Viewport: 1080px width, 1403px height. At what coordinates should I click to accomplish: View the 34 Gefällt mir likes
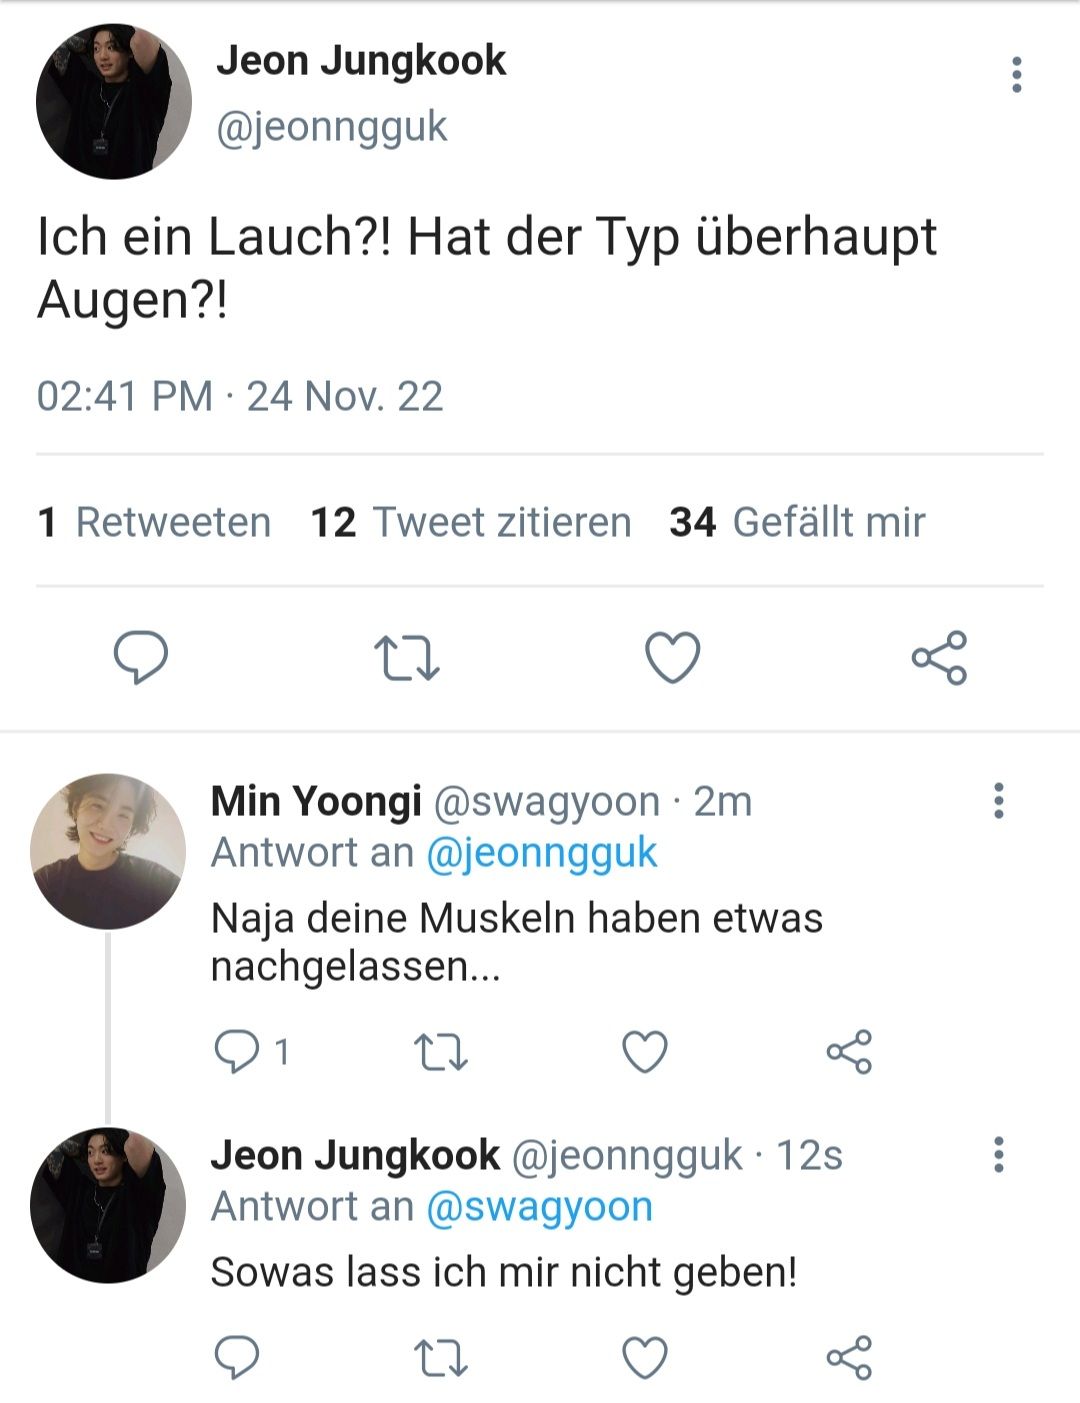tap(798, 522)
